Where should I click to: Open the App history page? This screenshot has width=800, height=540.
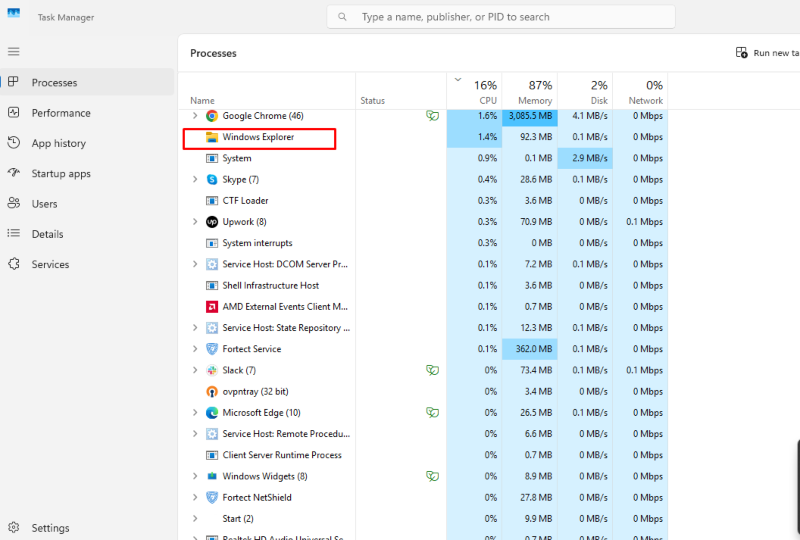[87, 143]
